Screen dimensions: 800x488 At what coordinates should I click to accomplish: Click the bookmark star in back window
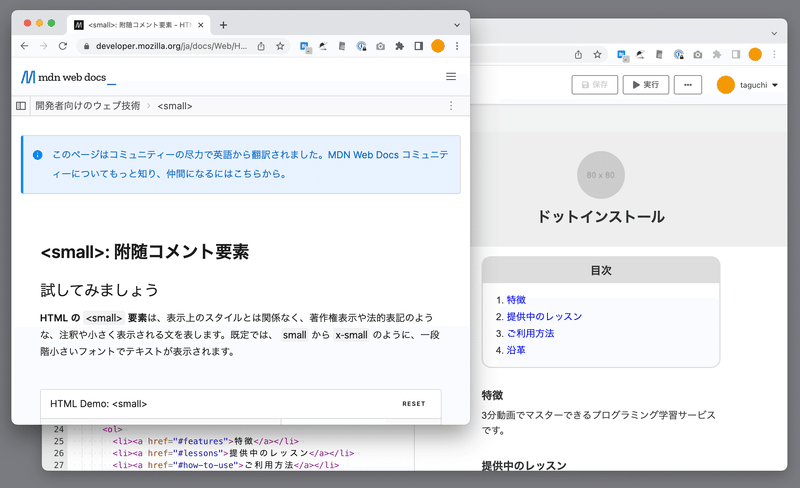click(x=597, y=55)
